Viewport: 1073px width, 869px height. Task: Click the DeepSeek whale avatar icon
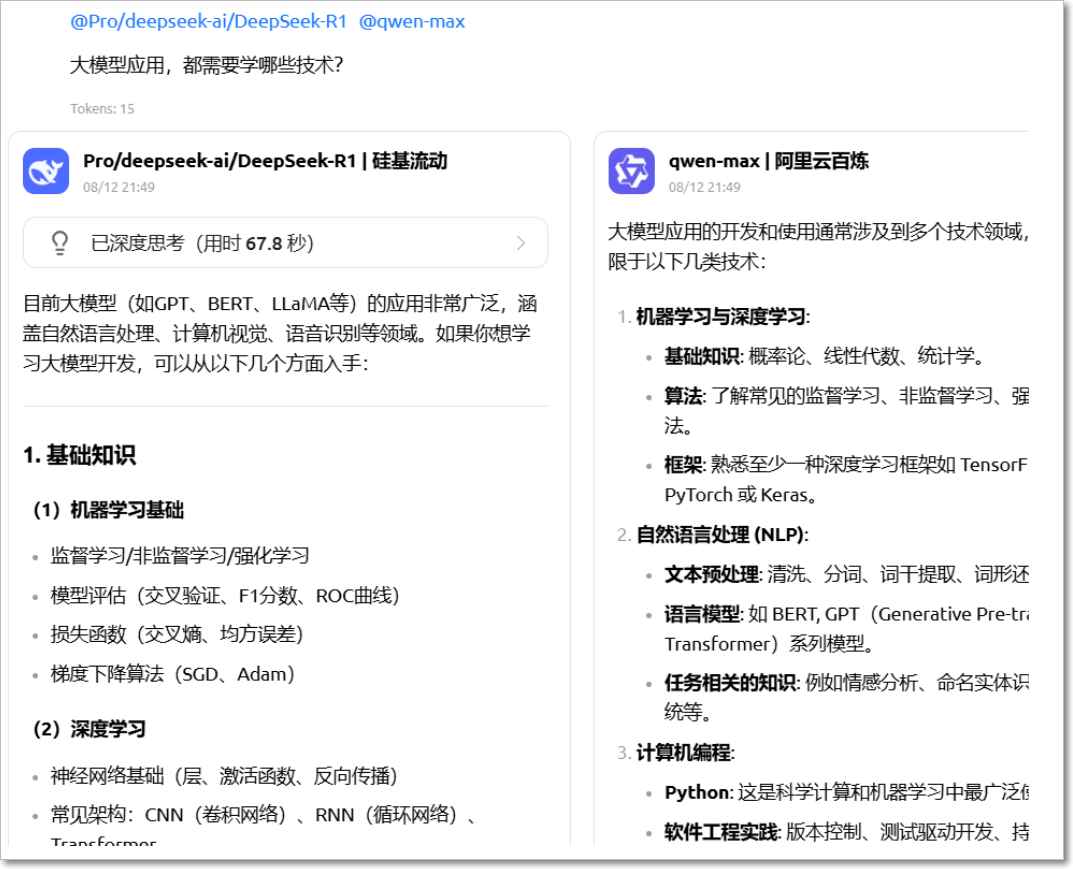(x=46, y=171)
